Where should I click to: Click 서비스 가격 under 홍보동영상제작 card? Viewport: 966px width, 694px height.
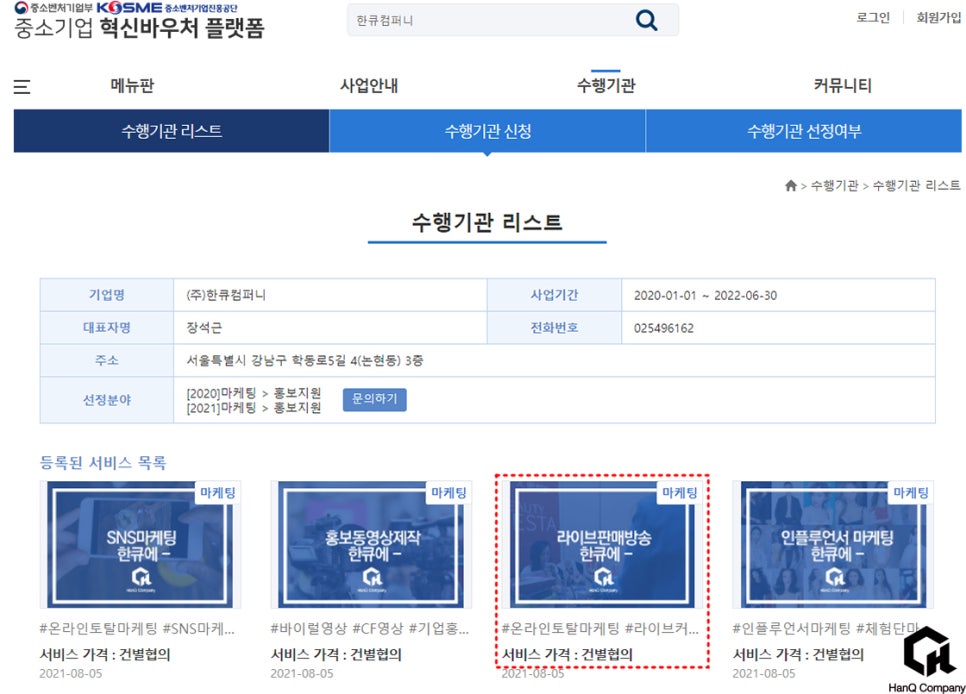click(x=336, y=655)
